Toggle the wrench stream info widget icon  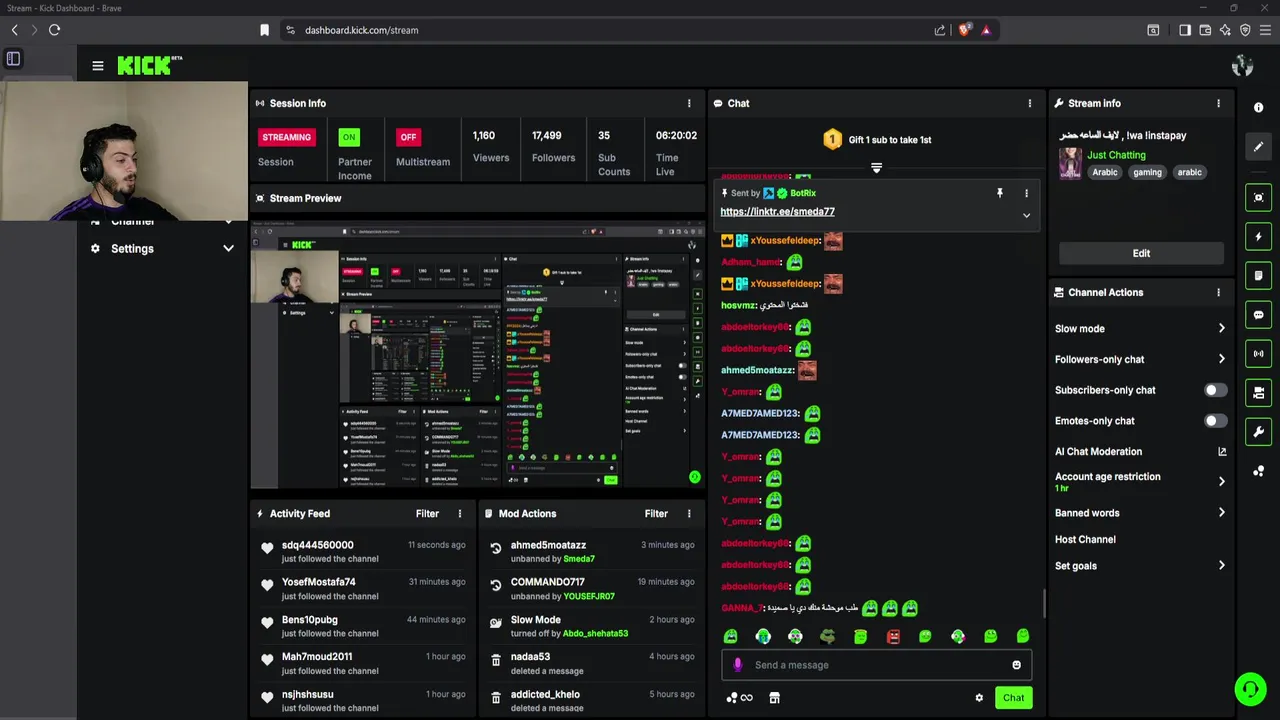[x=1259, y=432]
